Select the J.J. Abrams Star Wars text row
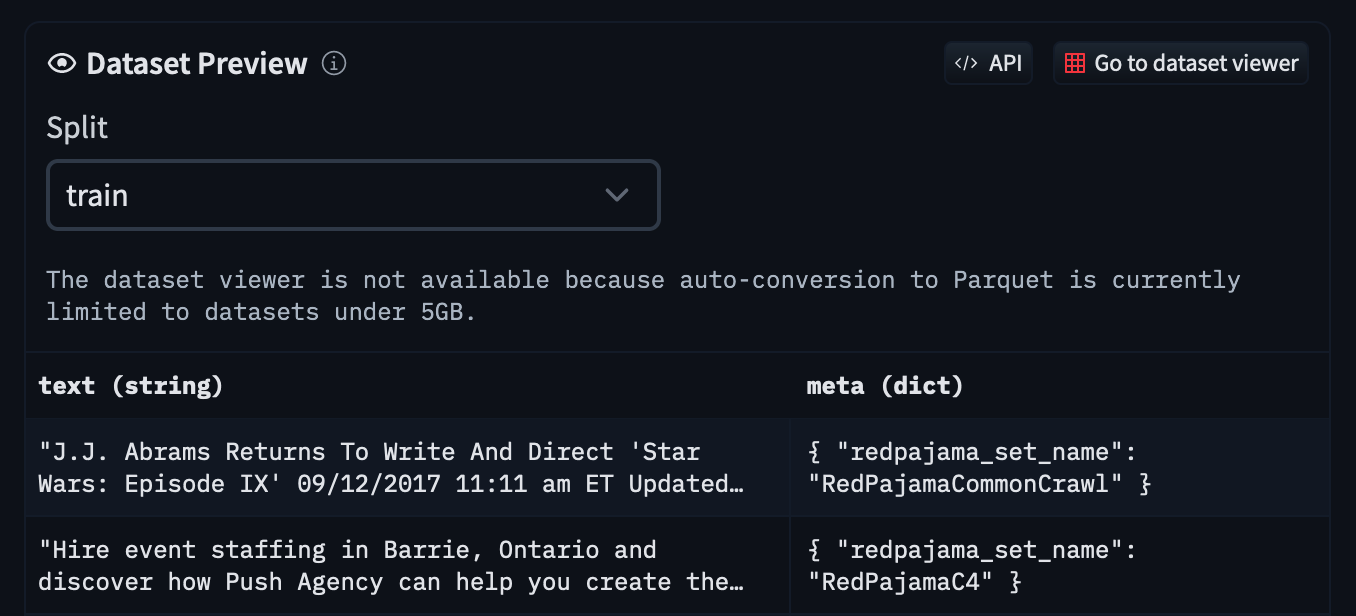This screenshot has width=1356, height=616. pyautogui.click(x=390, y=467)
